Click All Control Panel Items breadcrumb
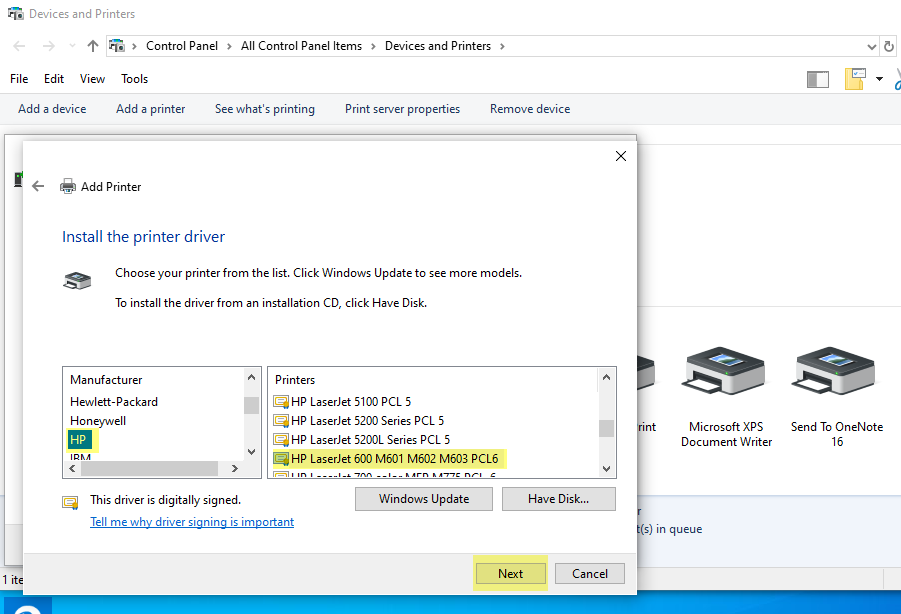This screenshot has height=614, width=901. pos(301,46)
